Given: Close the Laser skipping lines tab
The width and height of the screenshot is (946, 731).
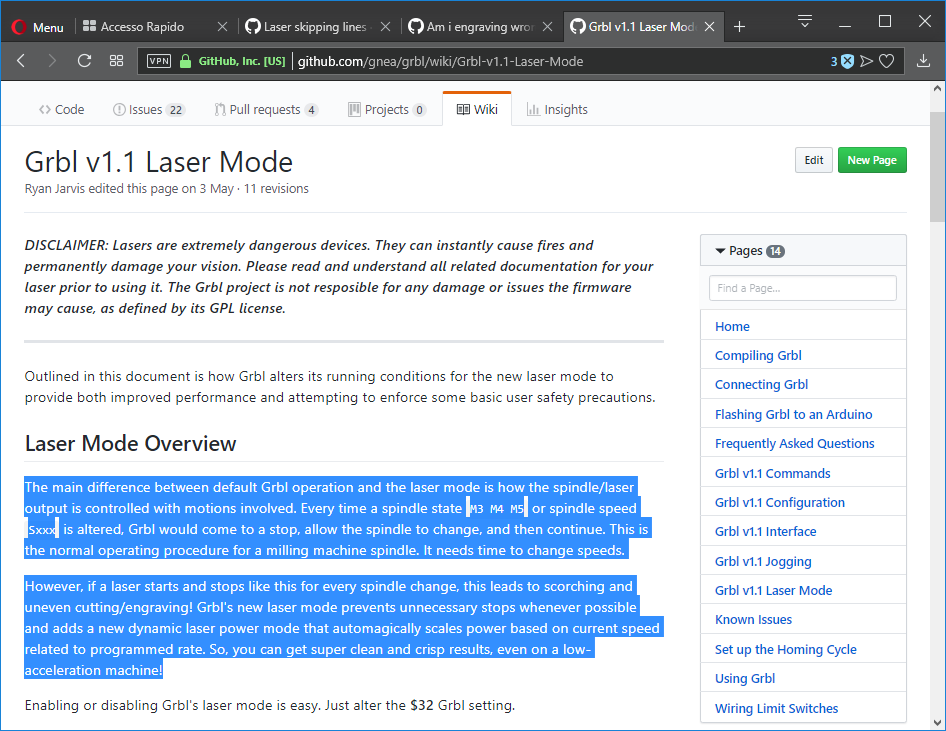Looking at the screenshot, I should (386, 27).
